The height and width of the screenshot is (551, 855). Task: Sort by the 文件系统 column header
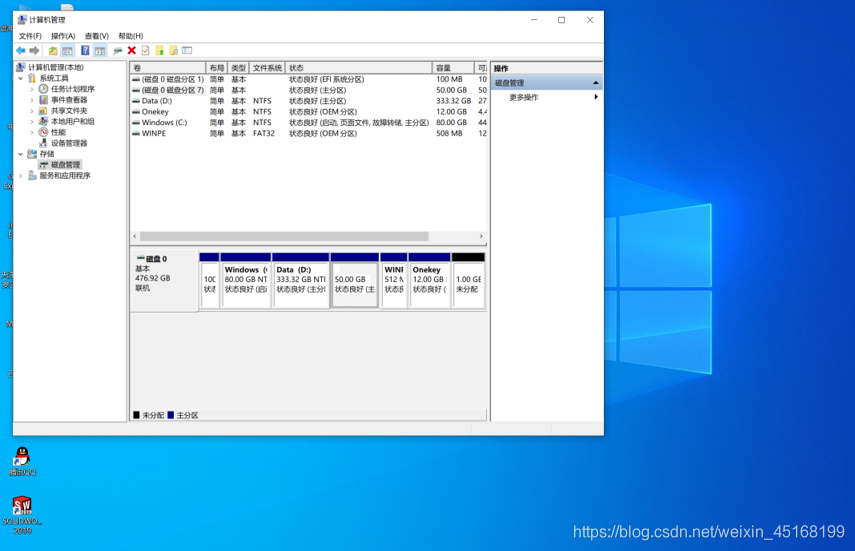[267, 68]
